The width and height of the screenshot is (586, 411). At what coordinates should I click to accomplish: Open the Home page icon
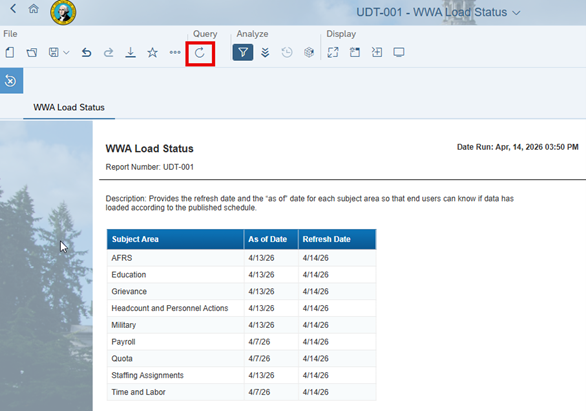click(x=34, y=9)
